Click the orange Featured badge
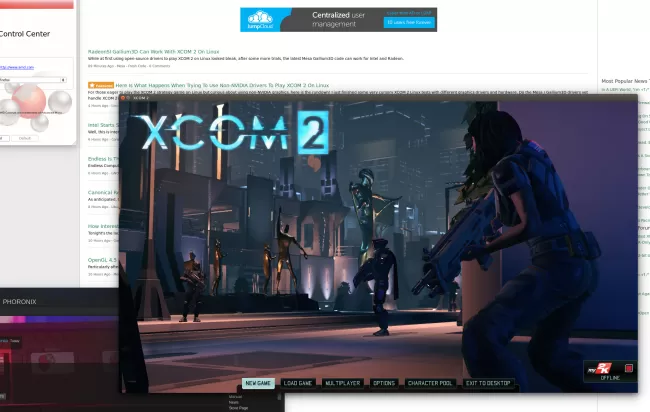Viewport: 650px width, 412px height. click(101, 85)
